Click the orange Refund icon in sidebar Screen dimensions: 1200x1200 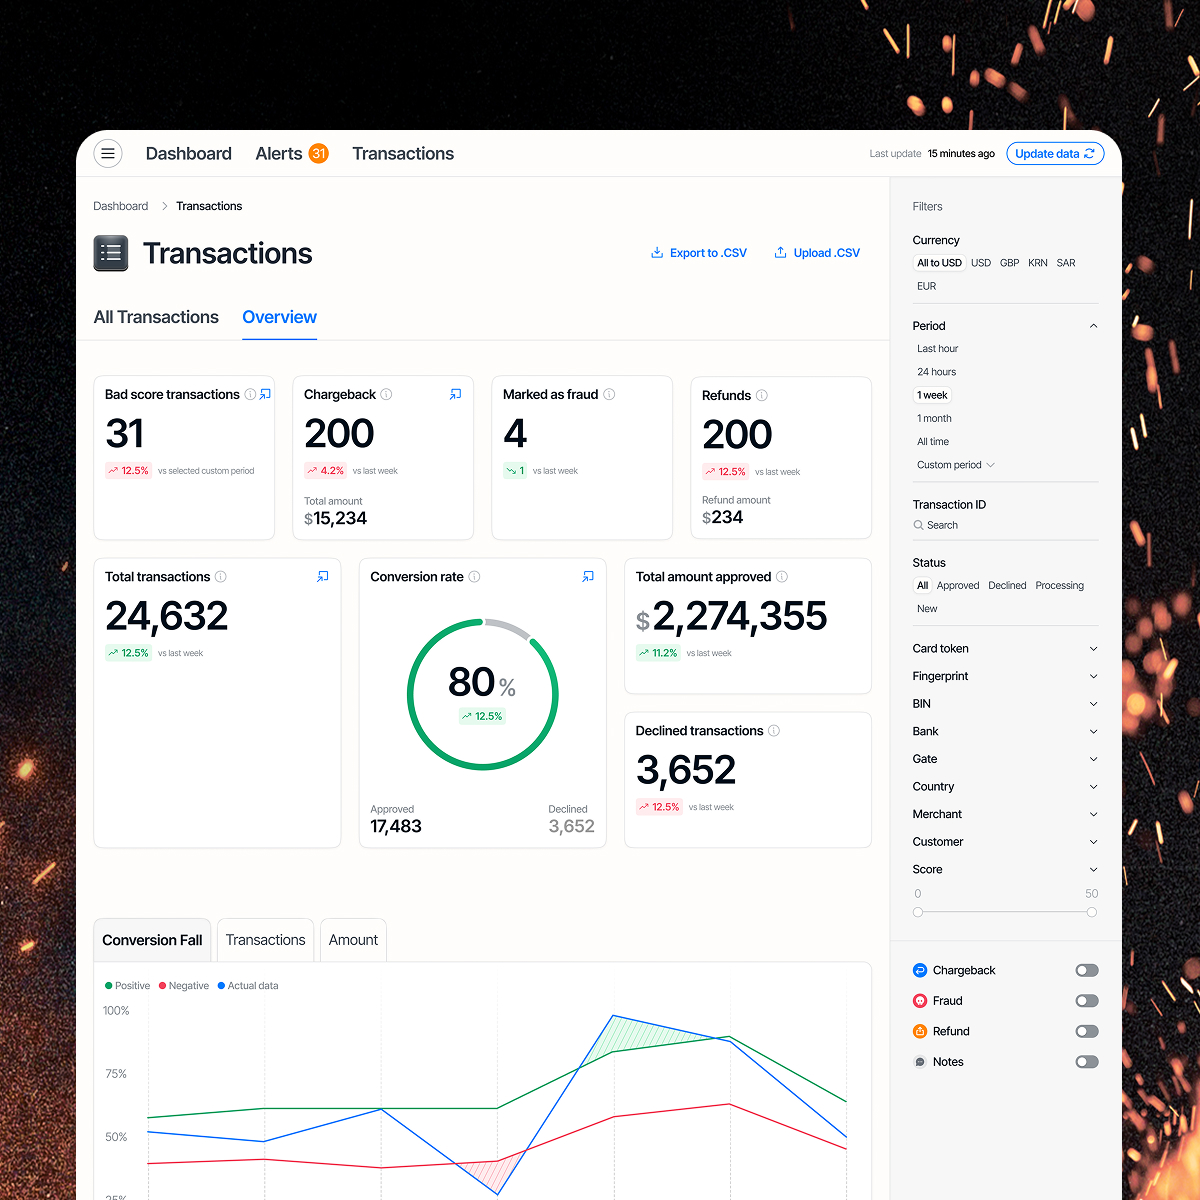920,1031
